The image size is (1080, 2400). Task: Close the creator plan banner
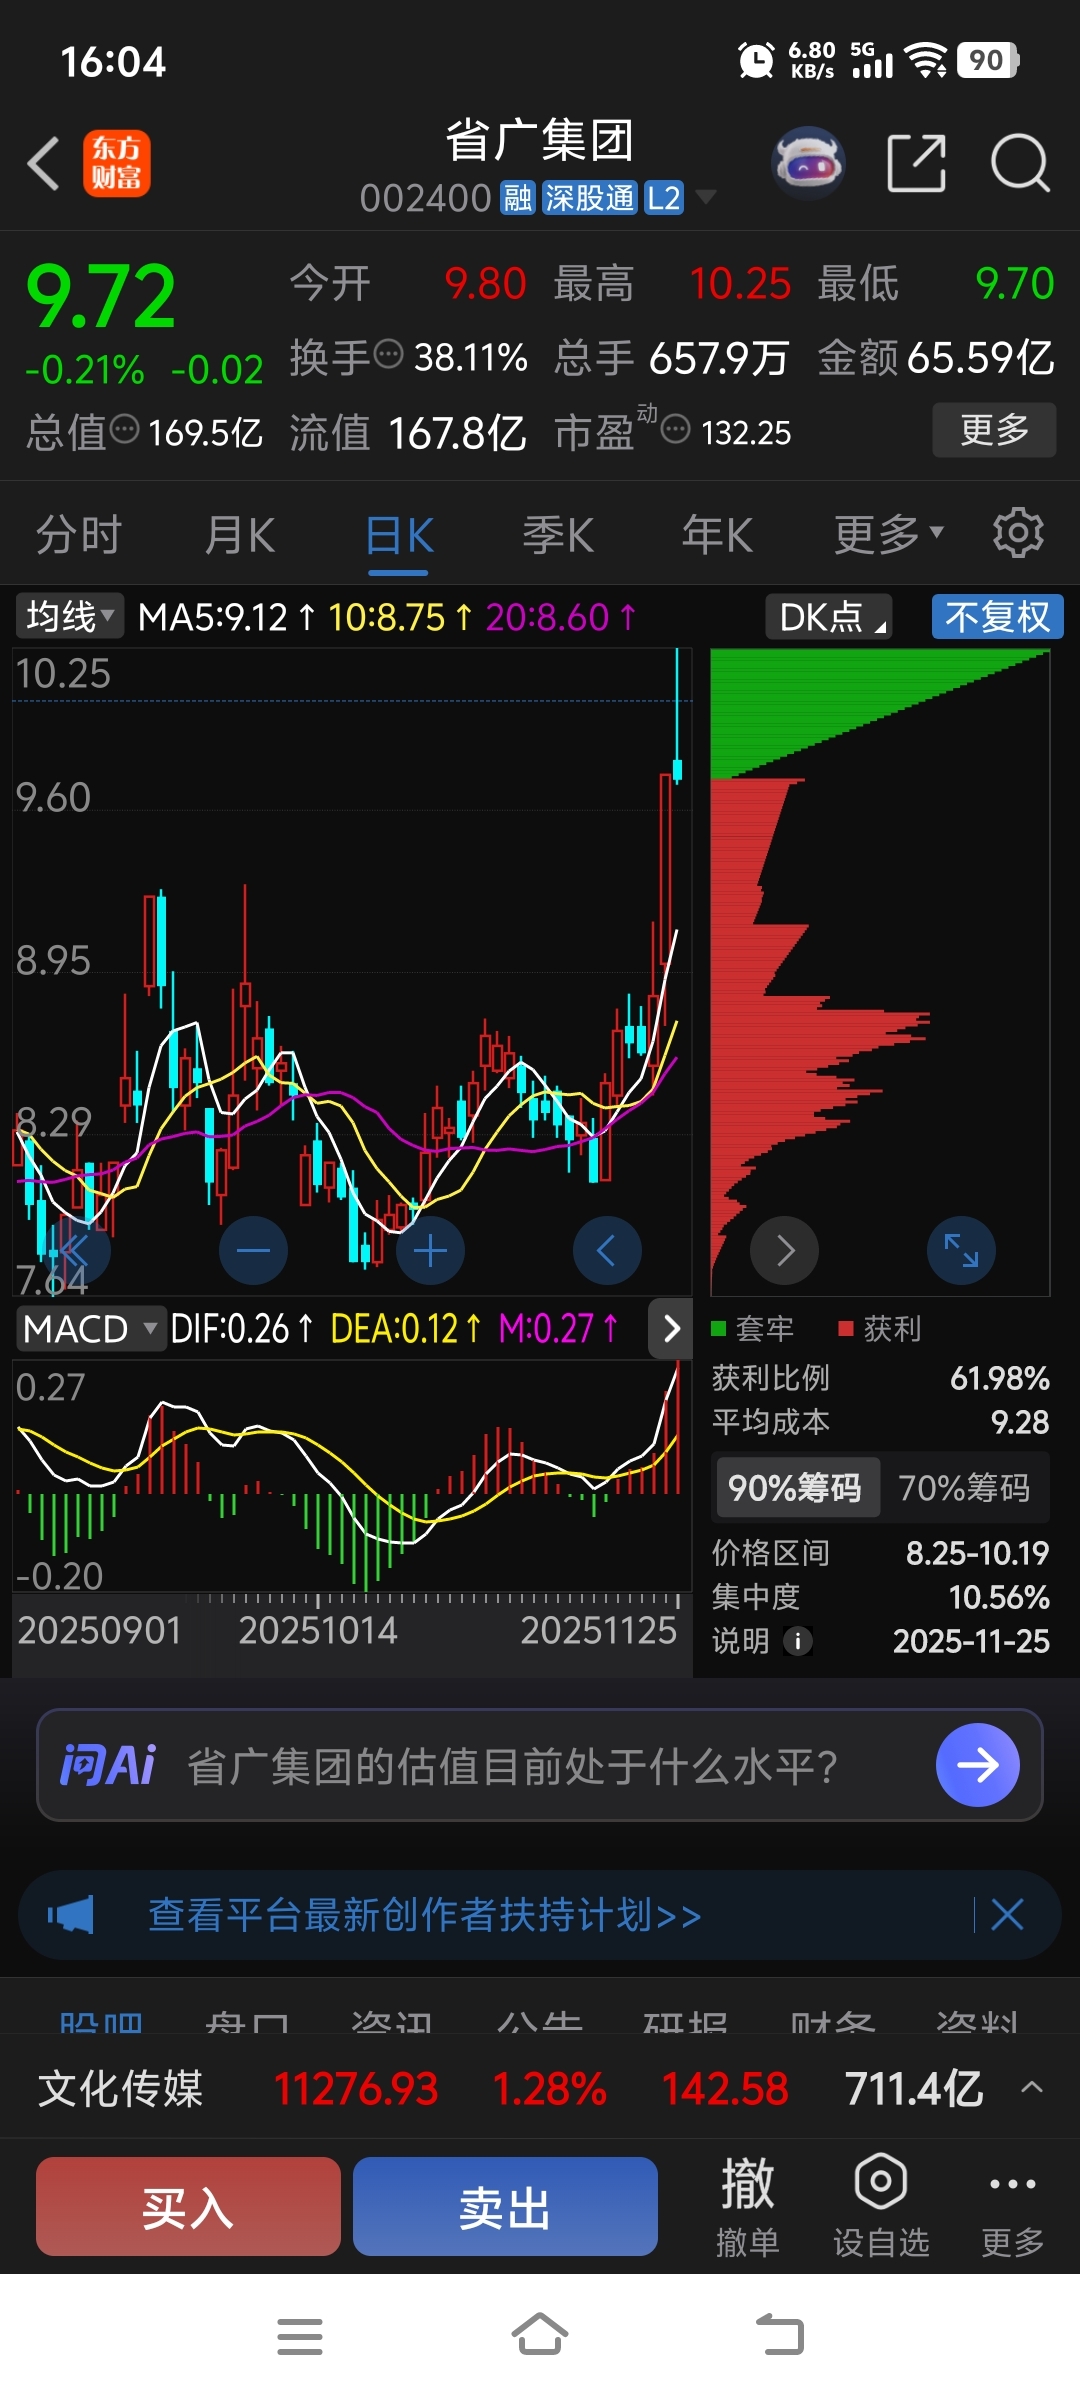point(1007,1915)
